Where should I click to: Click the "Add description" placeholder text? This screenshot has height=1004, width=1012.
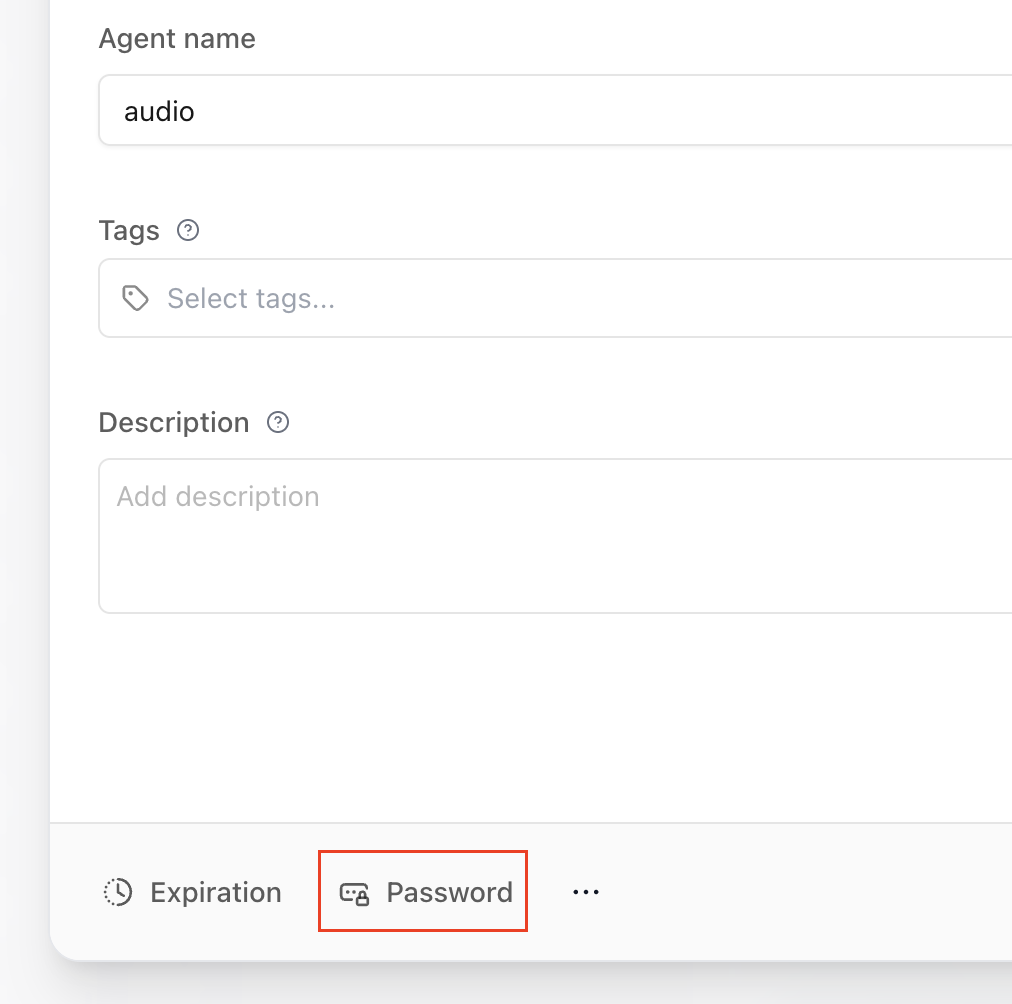coord(218,497)
